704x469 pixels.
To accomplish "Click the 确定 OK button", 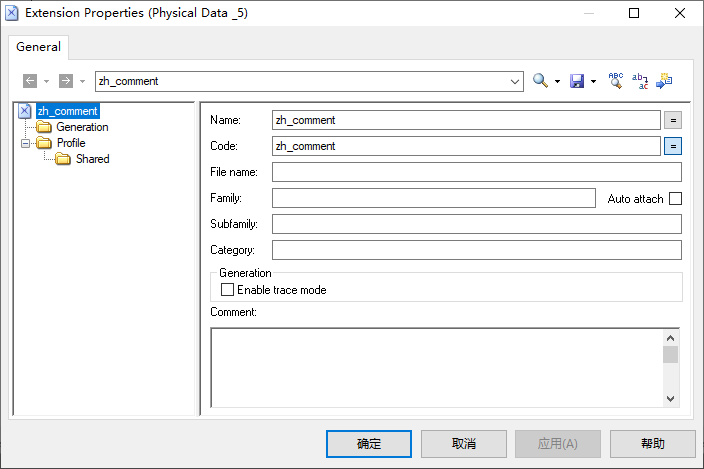I will 369,444.
